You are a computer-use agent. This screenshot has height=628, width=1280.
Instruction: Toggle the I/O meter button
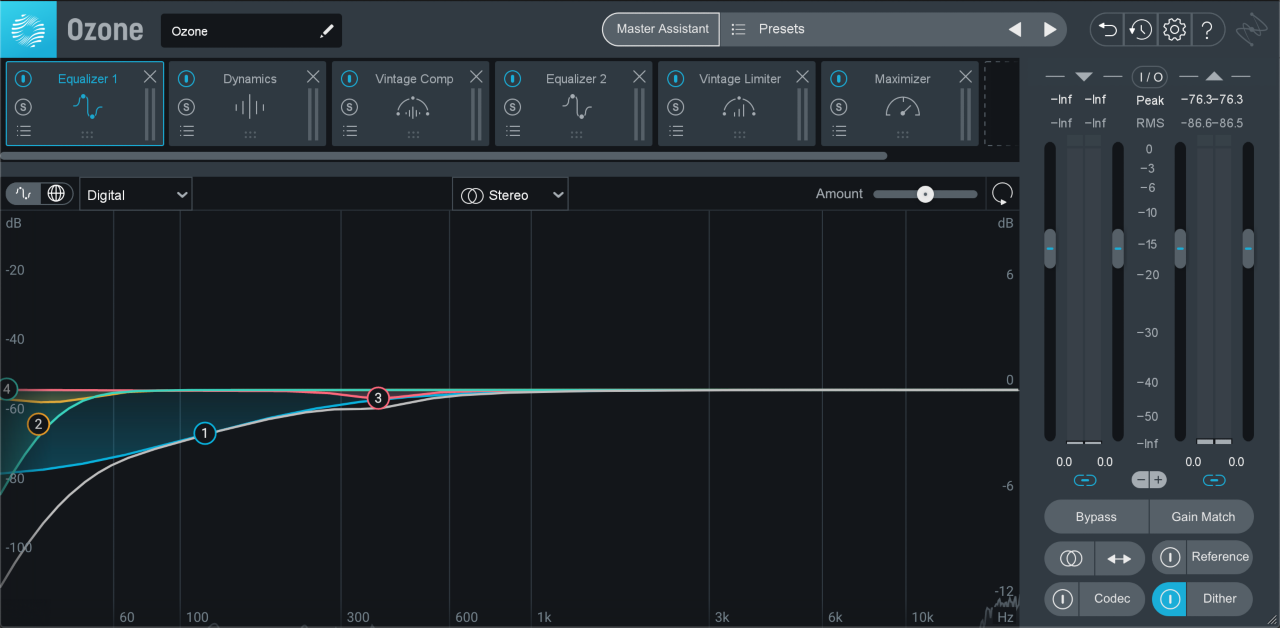pyautogui.click(x=1149, y=77)
